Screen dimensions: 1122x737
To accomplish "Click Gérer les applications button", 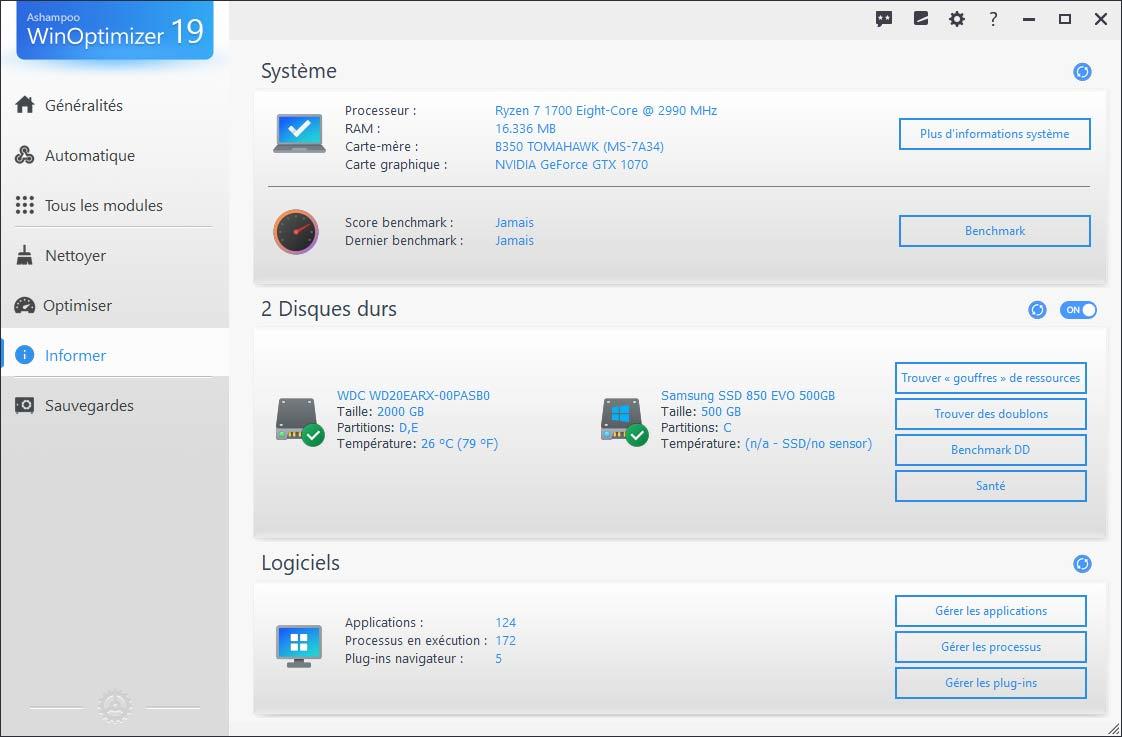I will tap(990, 611).
